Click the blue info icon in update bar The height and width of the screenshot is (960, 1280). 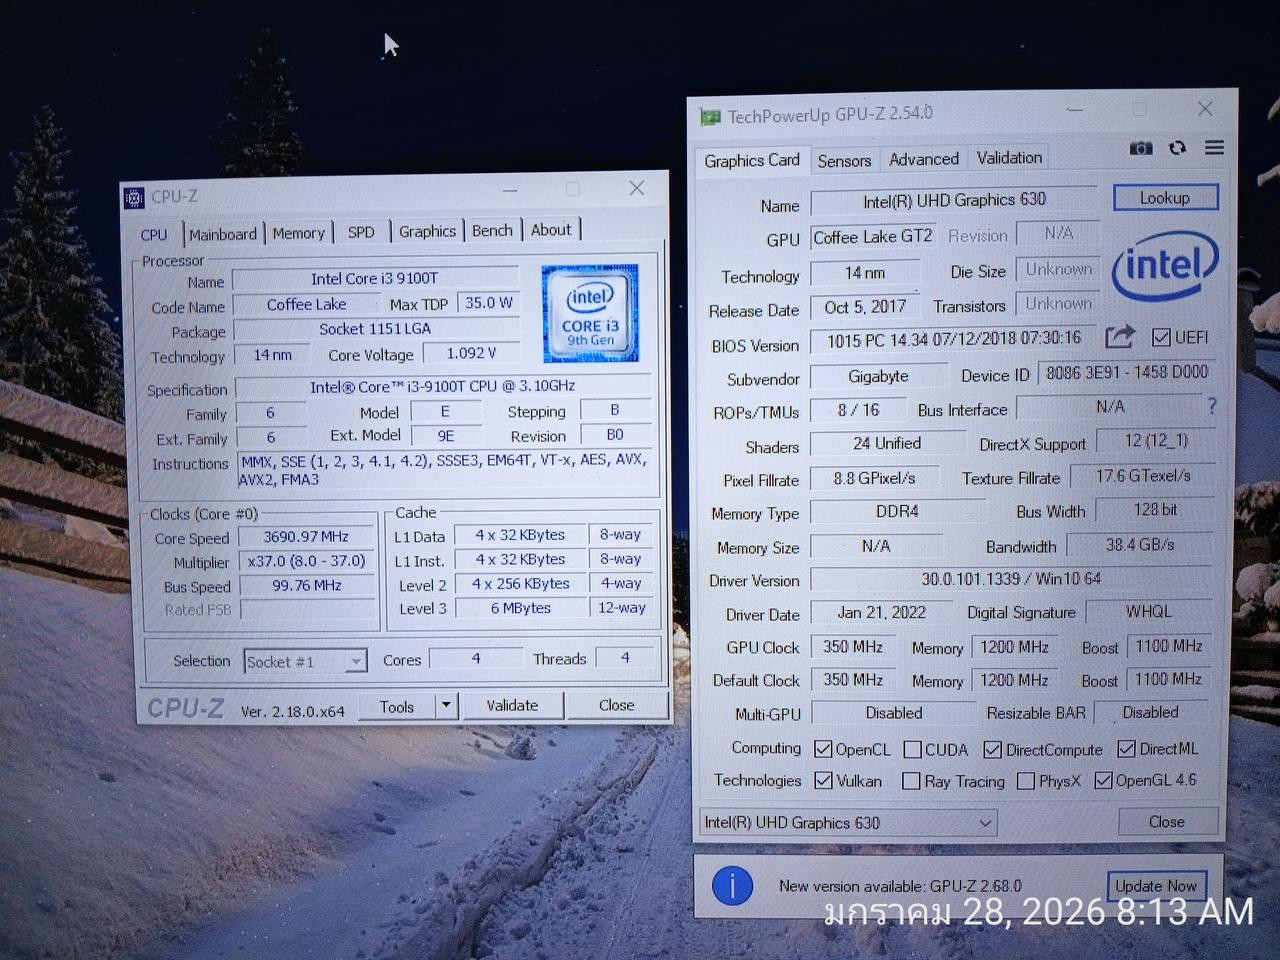click(732, 886)
